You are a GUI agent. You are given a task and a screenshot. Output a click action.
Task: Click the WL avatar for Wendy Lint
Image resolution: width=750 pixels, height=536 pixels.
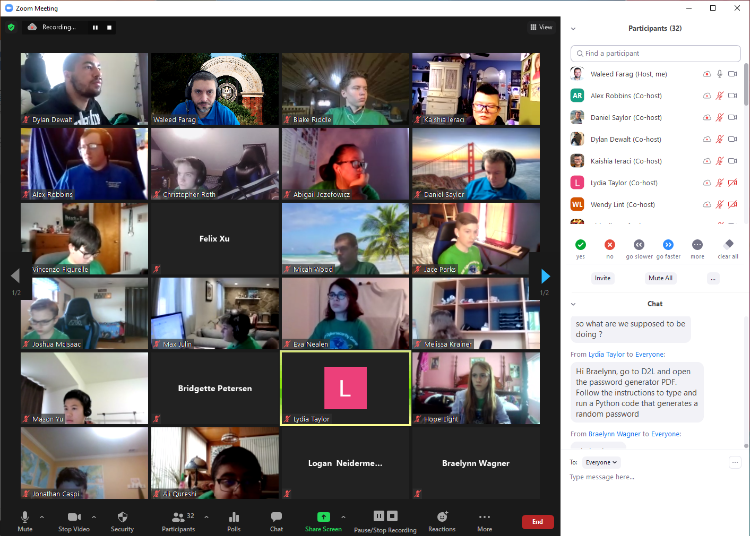pos(577,205)
